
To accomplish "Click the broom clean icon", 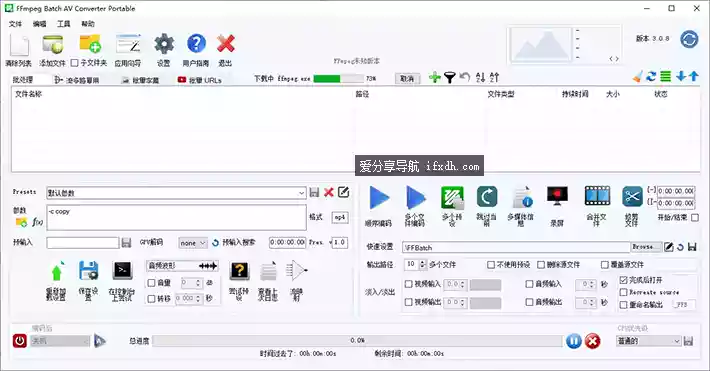I will [638, 77].
